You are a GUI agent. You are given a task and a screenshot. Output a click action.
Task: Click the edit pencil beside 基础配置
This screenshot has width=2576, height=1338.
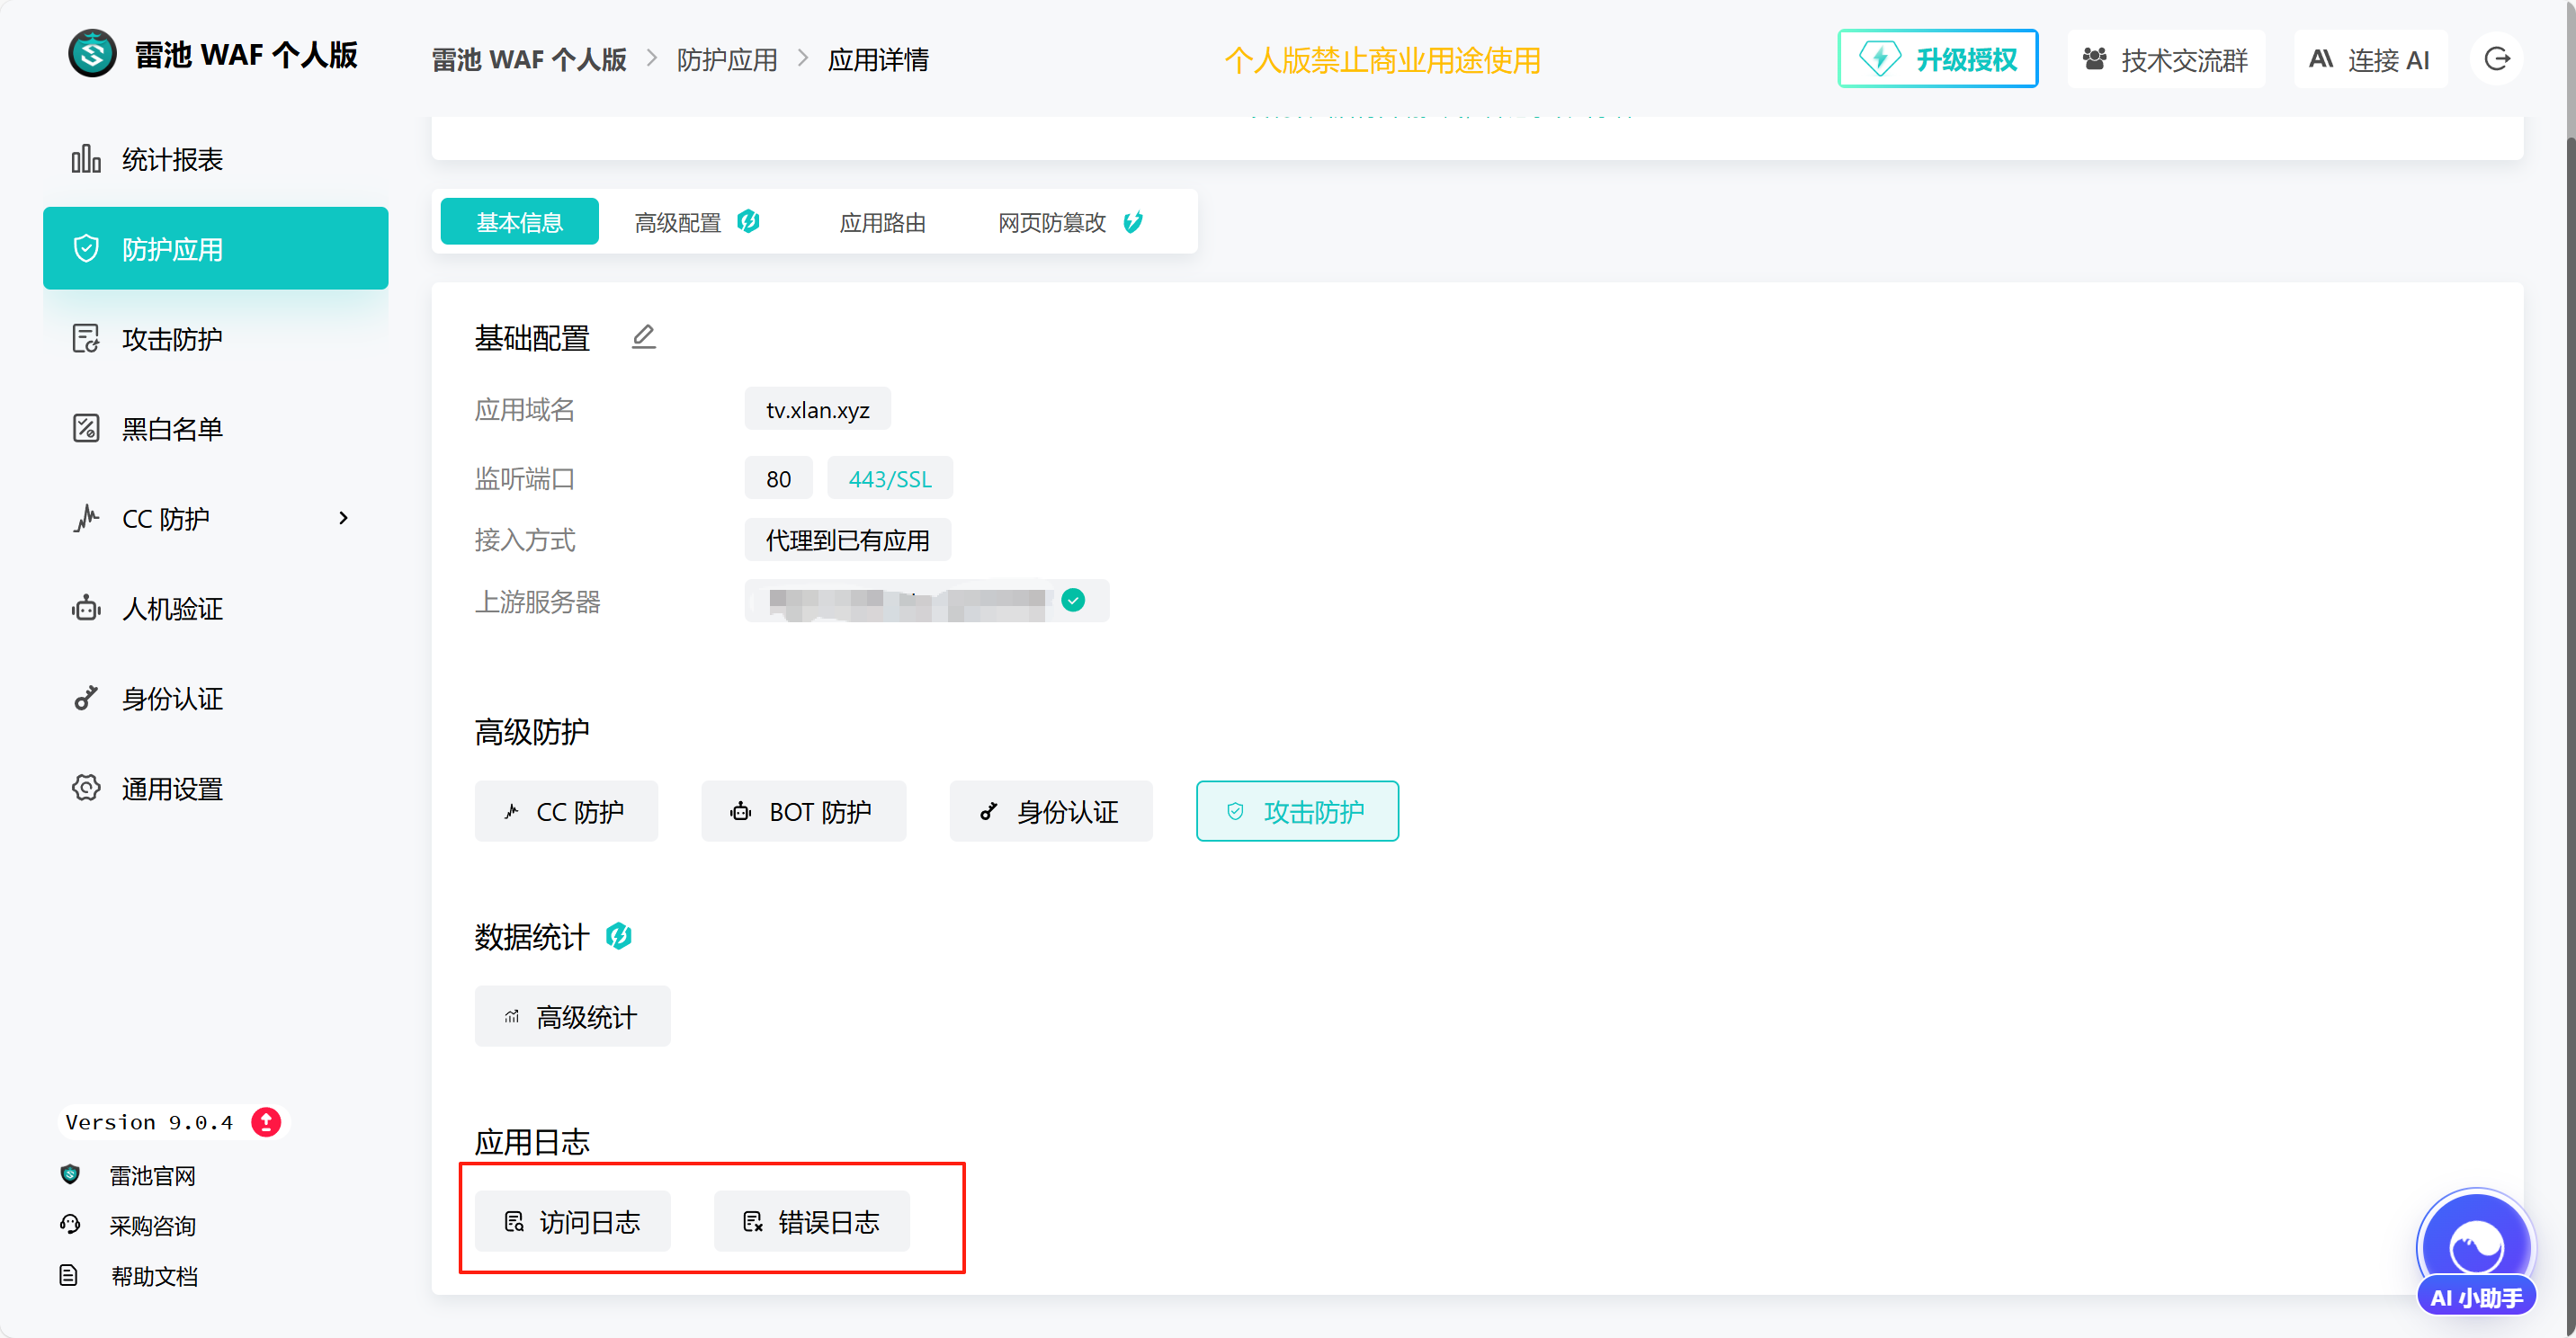(x=643, y=337)
